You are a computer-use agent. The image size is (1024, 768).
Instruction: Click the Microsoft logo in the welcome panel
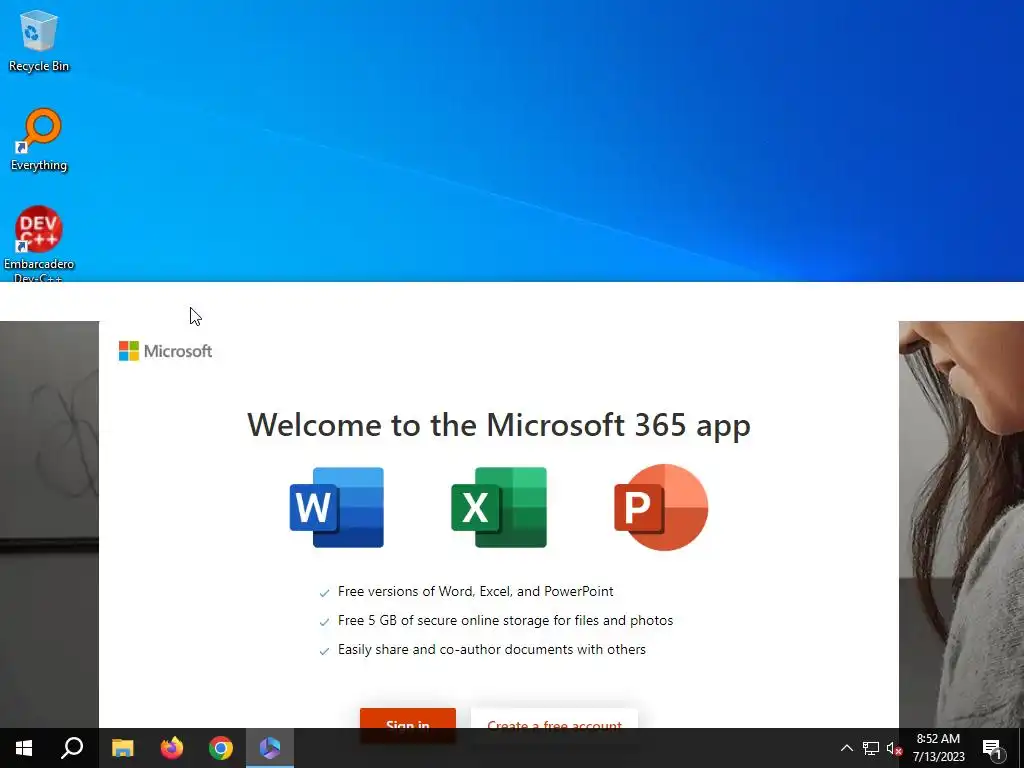tap(165, 351)
